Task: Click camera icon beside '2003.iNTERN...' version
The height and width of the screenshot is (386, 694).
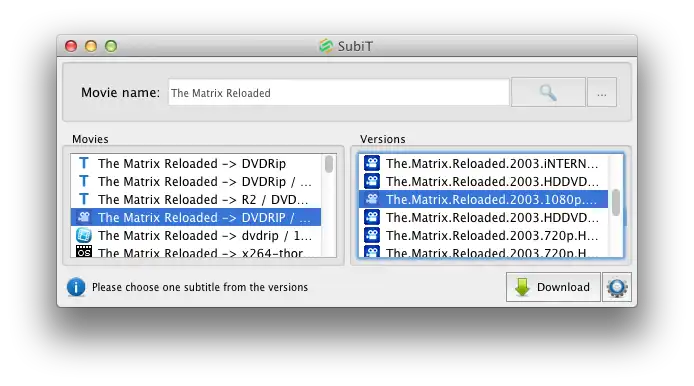Action: pyautogui.click(x=372, y=163)
